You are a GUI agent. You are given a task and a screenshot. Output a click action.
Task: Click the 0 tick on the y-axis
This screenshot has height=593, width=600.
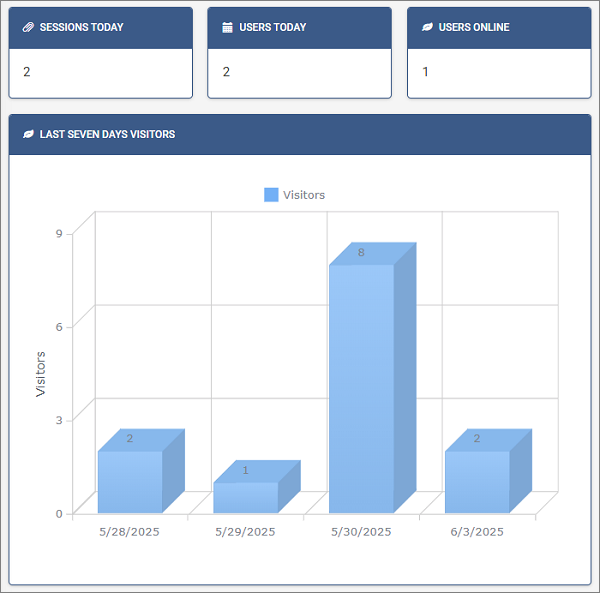coord(59,514)
